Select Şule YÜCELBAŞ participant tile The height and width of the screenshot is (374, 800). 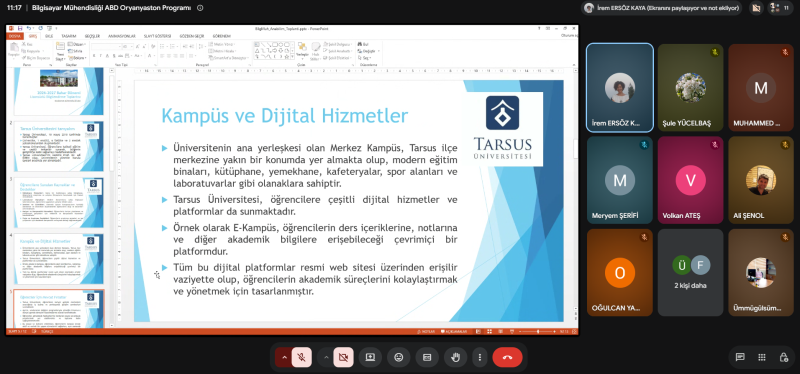690,88
